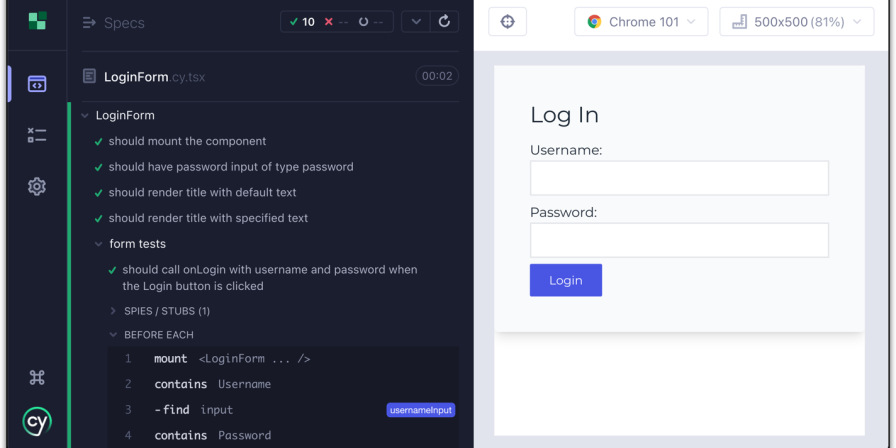Click the contains Password command row
Screen dimensions: 896x448
(283, 435)
